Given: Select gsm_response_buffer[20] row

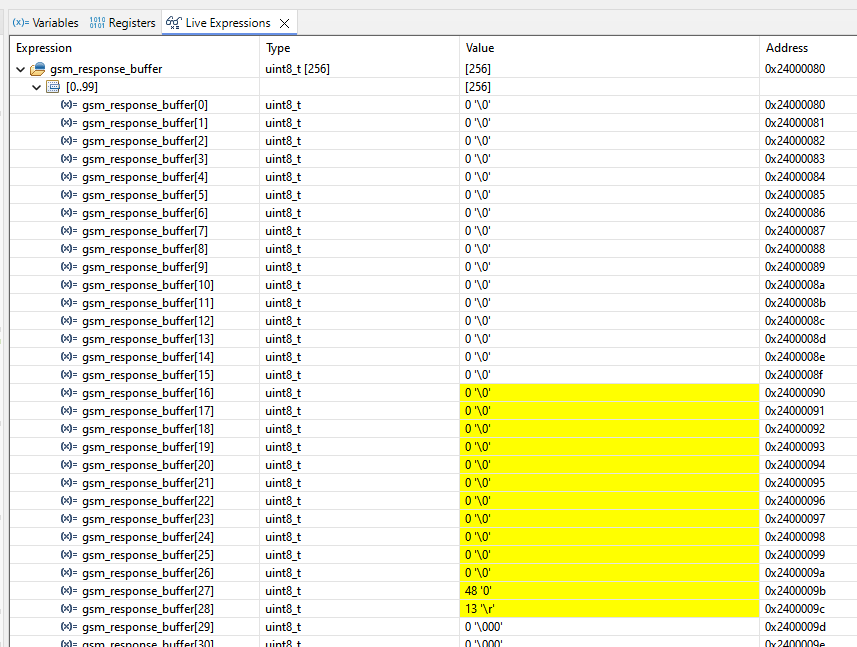Looking at the screenshot, I should [433, 466].
